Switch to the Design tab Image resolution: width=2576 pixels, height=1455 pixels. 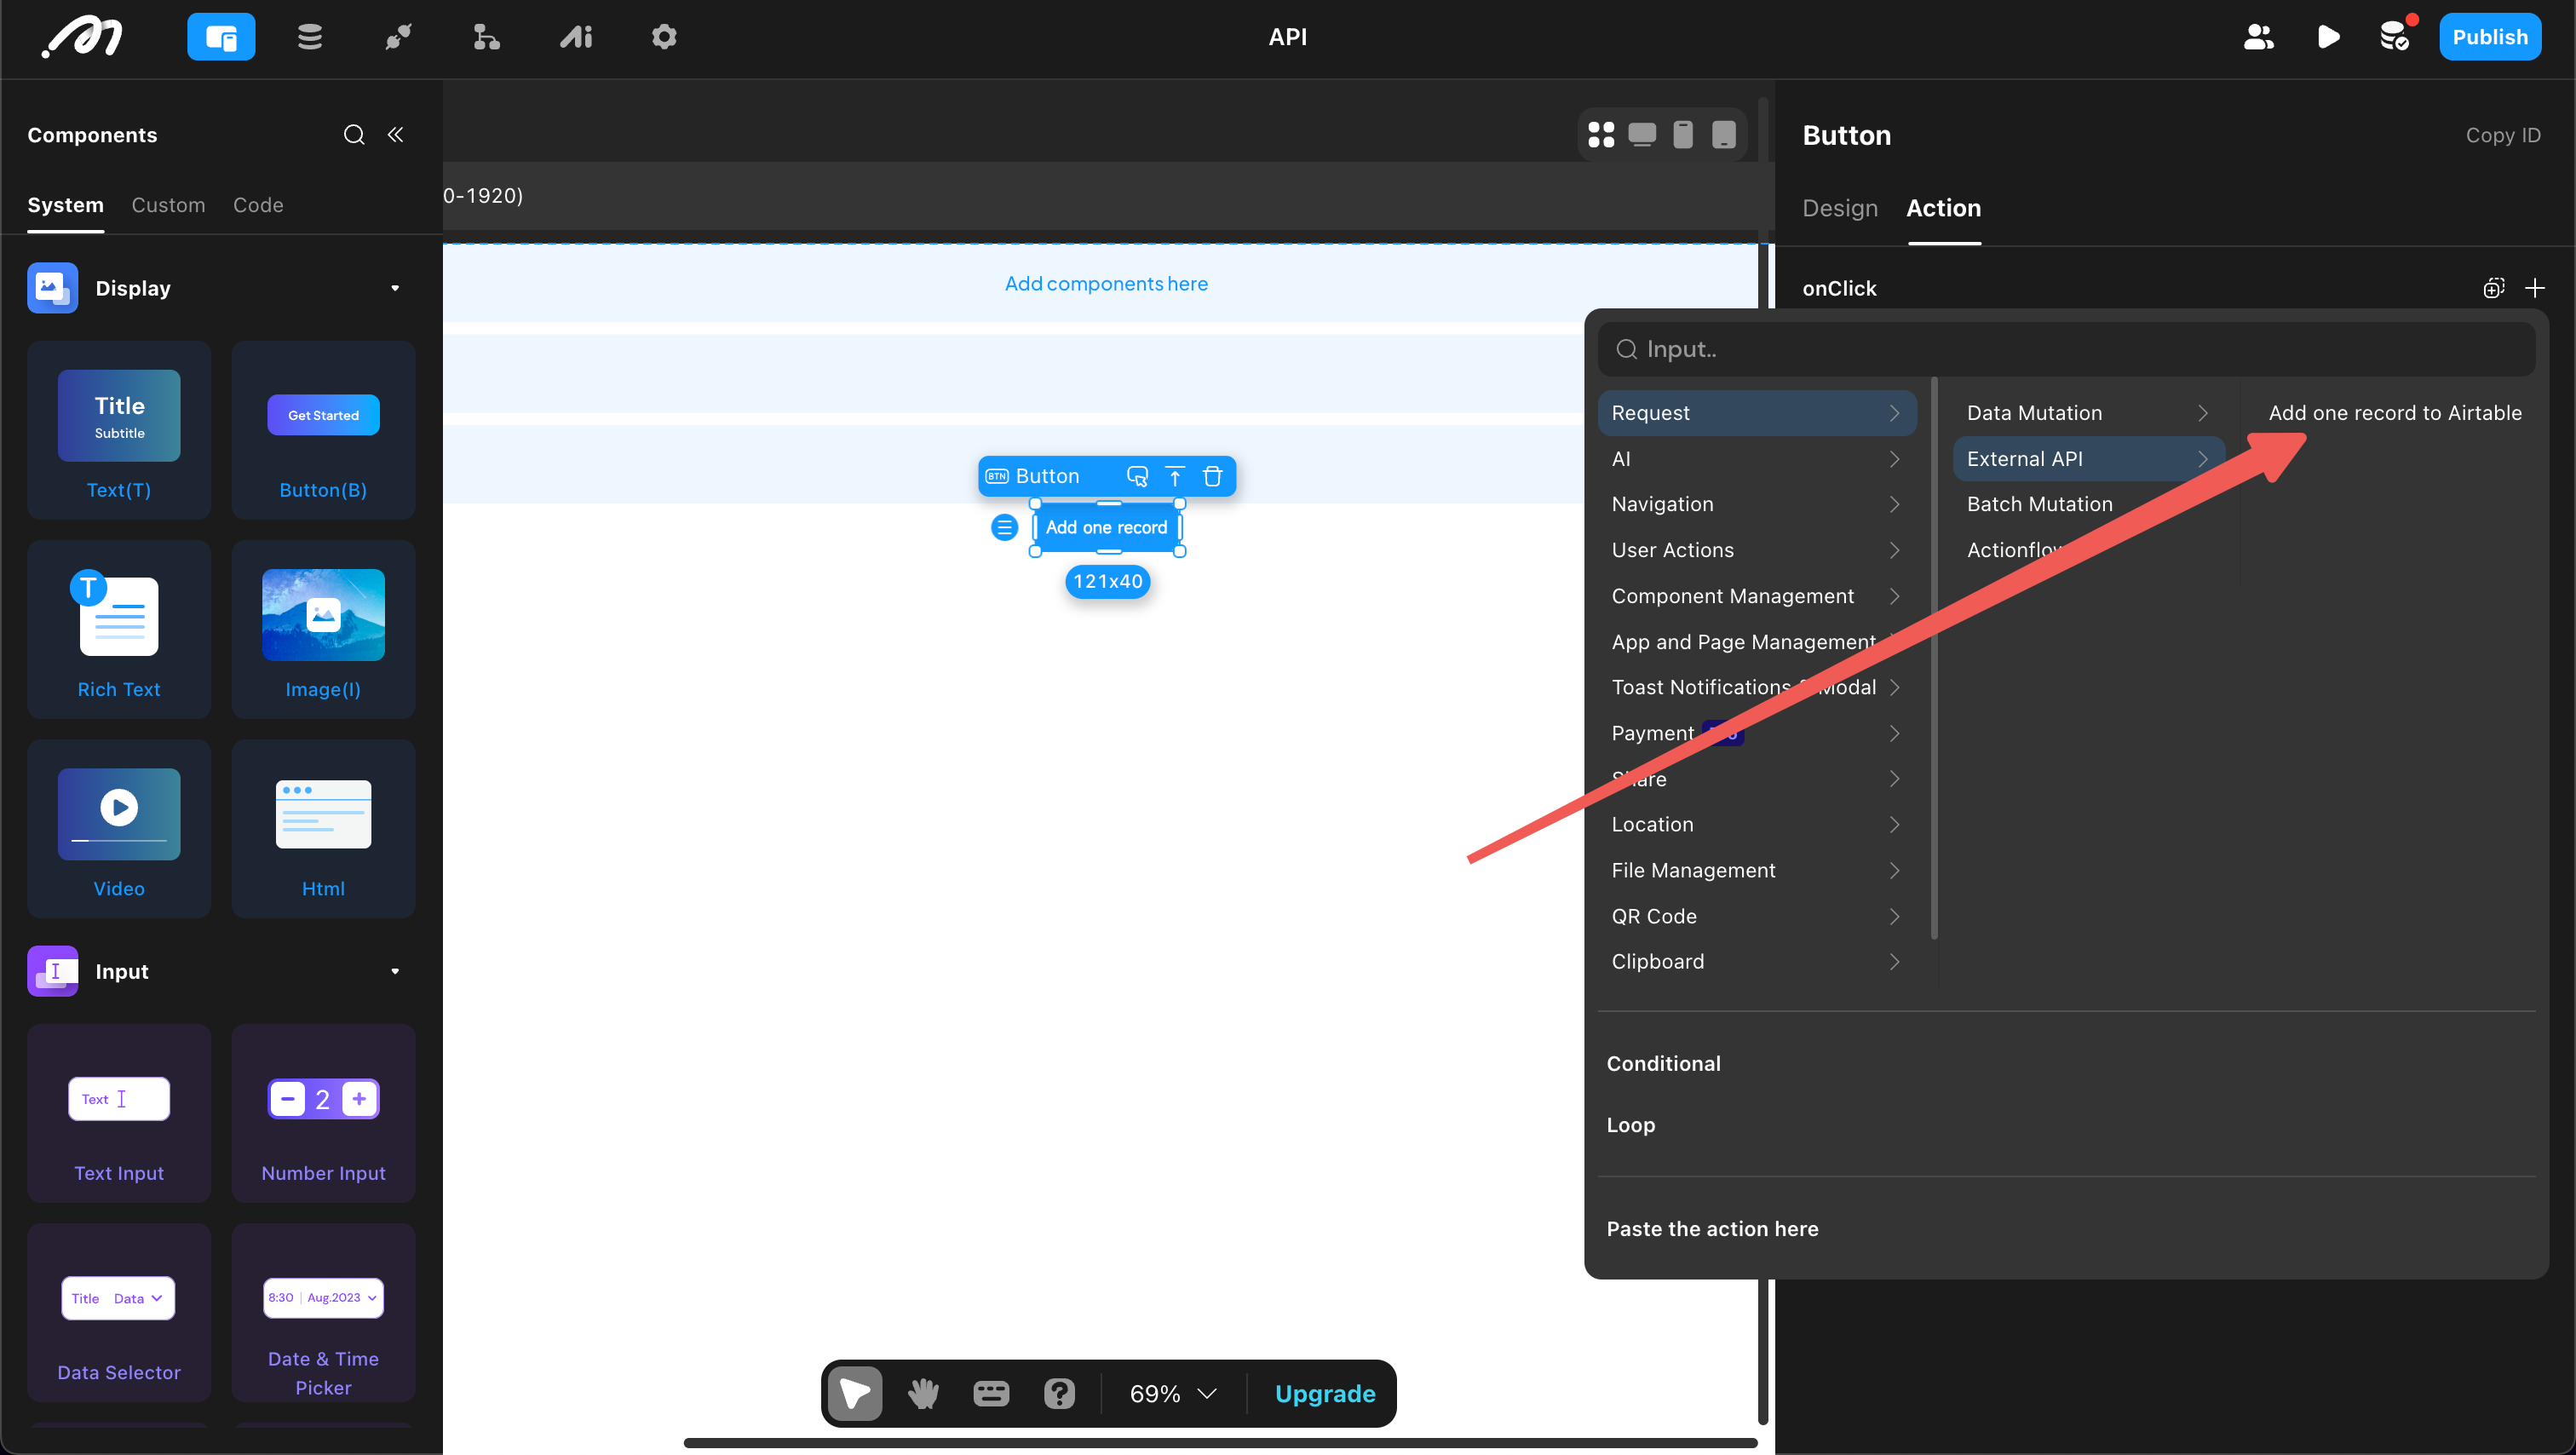[x=1840, y=208]
